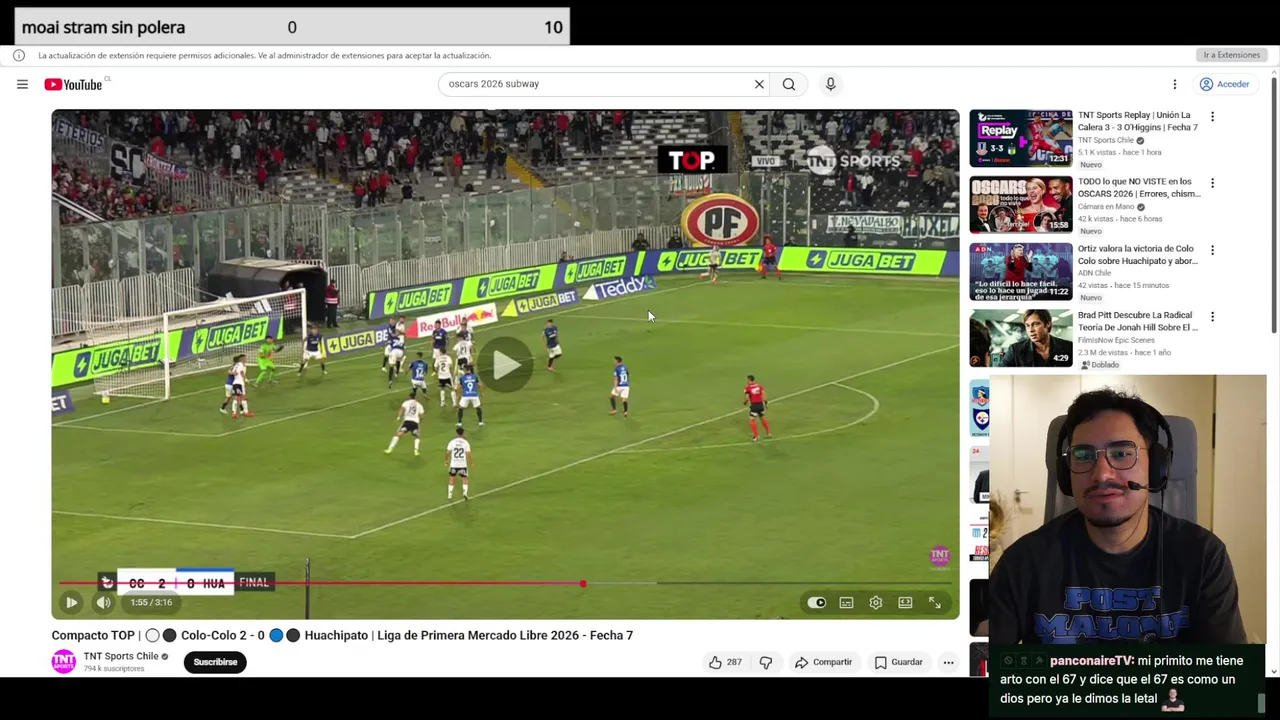Click the time display 1:55 / 3:16
Viewport: 1280px width, 720px height.
pyautogui.click(x=151, y=603)
